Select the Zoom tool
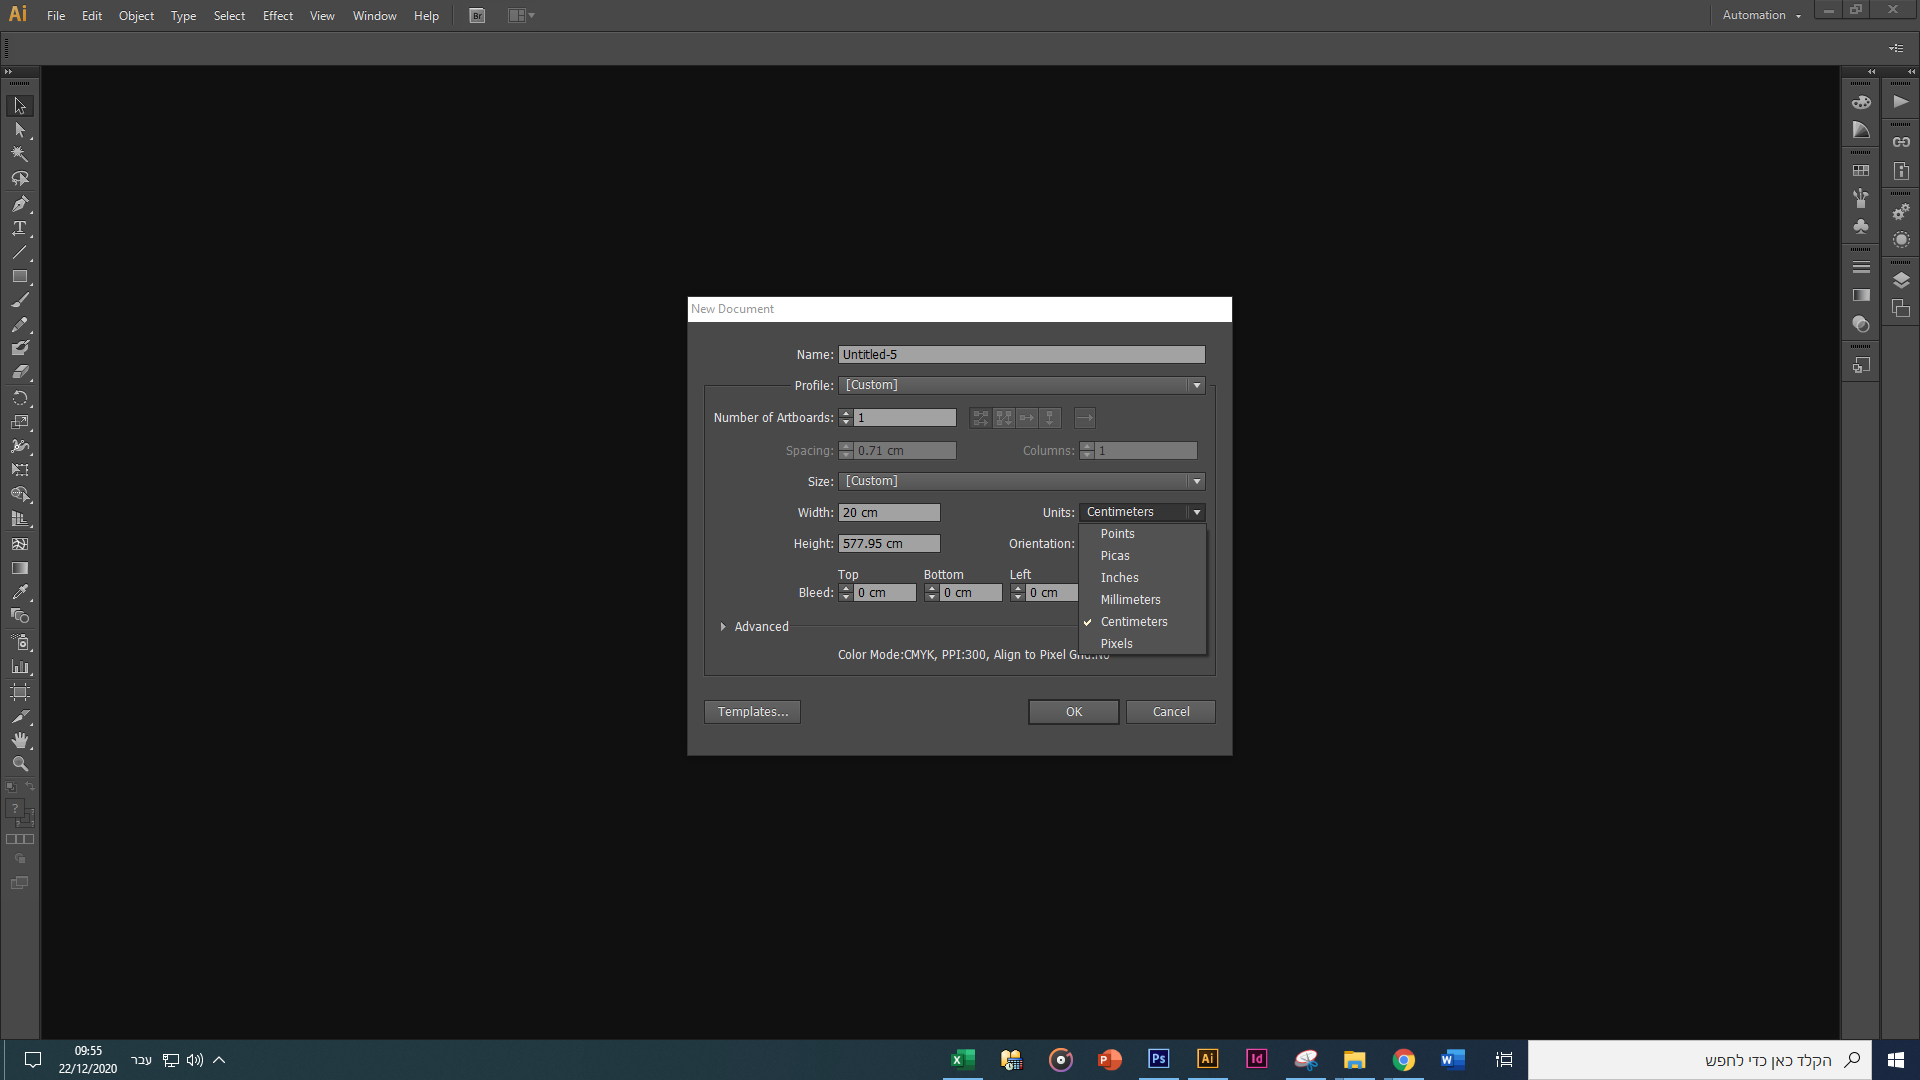This screenshot has height=1080, width=1920. click(19, 764)
